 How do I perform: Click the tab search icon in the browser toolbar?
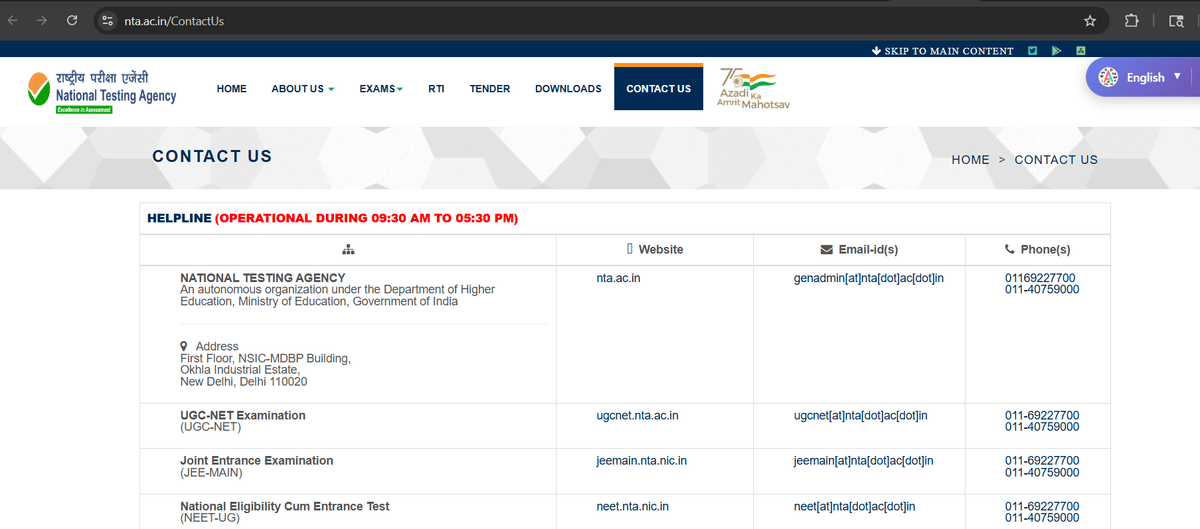[x=1177, y=20]
